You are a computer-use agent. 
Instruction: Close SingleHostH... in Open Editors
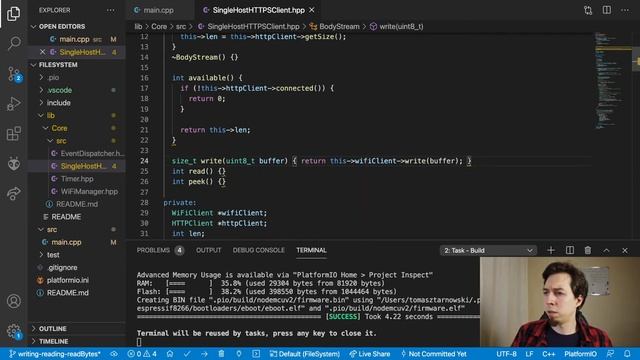coord(42,52)
